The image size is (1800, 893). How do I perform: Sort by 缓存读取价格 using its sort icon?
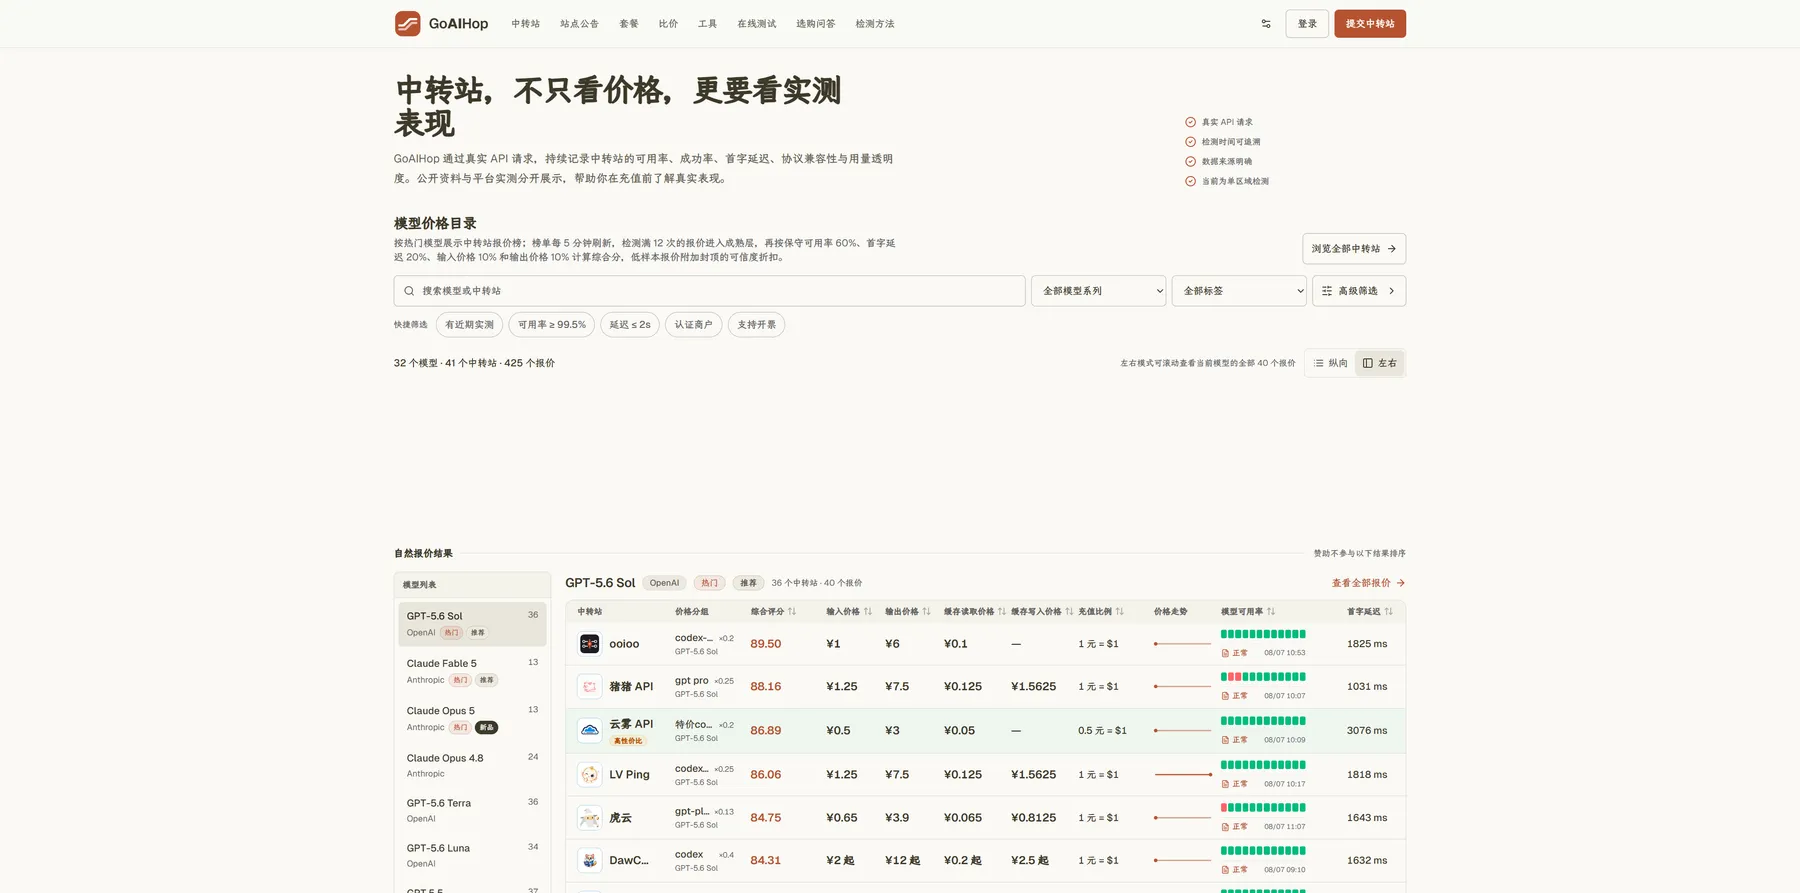[x=1002, y=612]
